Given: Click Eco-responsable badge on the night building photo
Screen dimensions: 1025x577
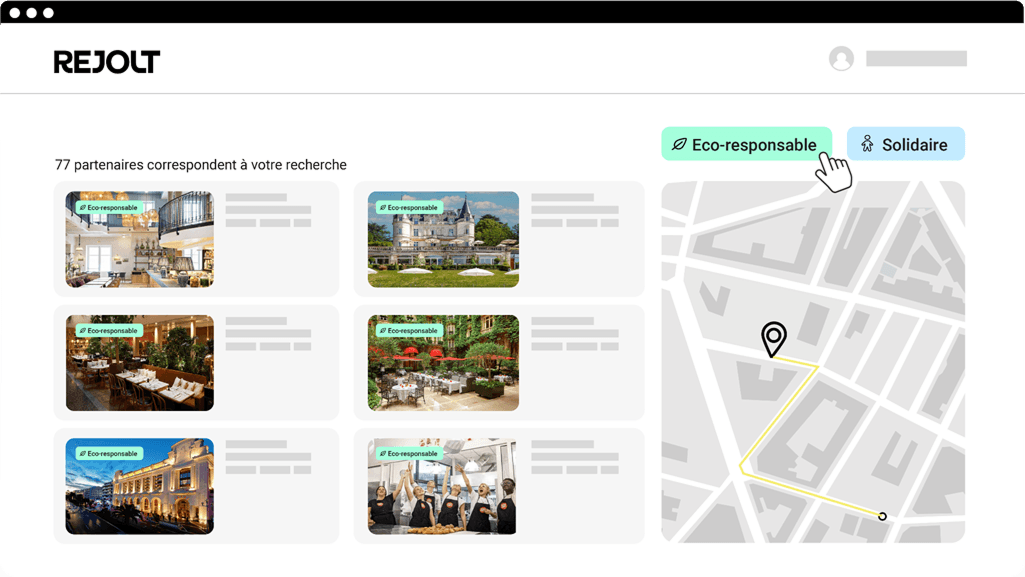Looking at the screenshot, I should [107, 454].
